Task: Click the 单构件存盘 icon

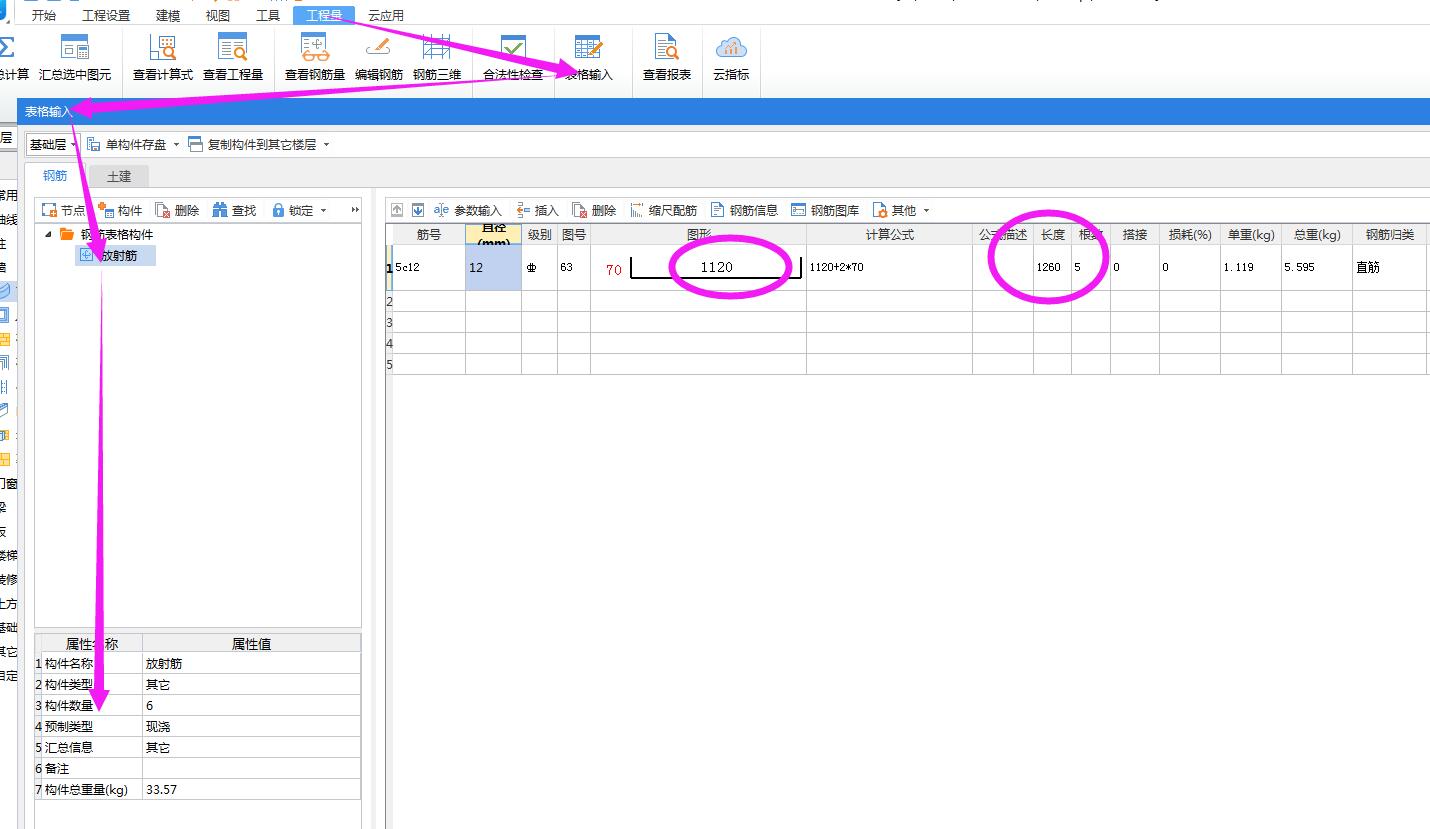Action: [x=94, y=144]
